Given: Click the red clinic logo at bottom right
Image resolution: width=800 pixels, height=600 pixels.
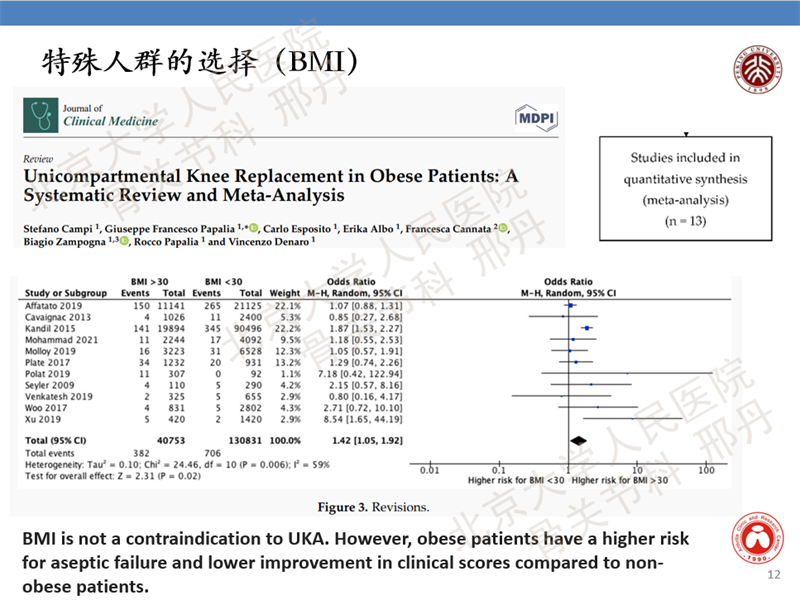Looking at the screenshot, I should coord(744,548).
